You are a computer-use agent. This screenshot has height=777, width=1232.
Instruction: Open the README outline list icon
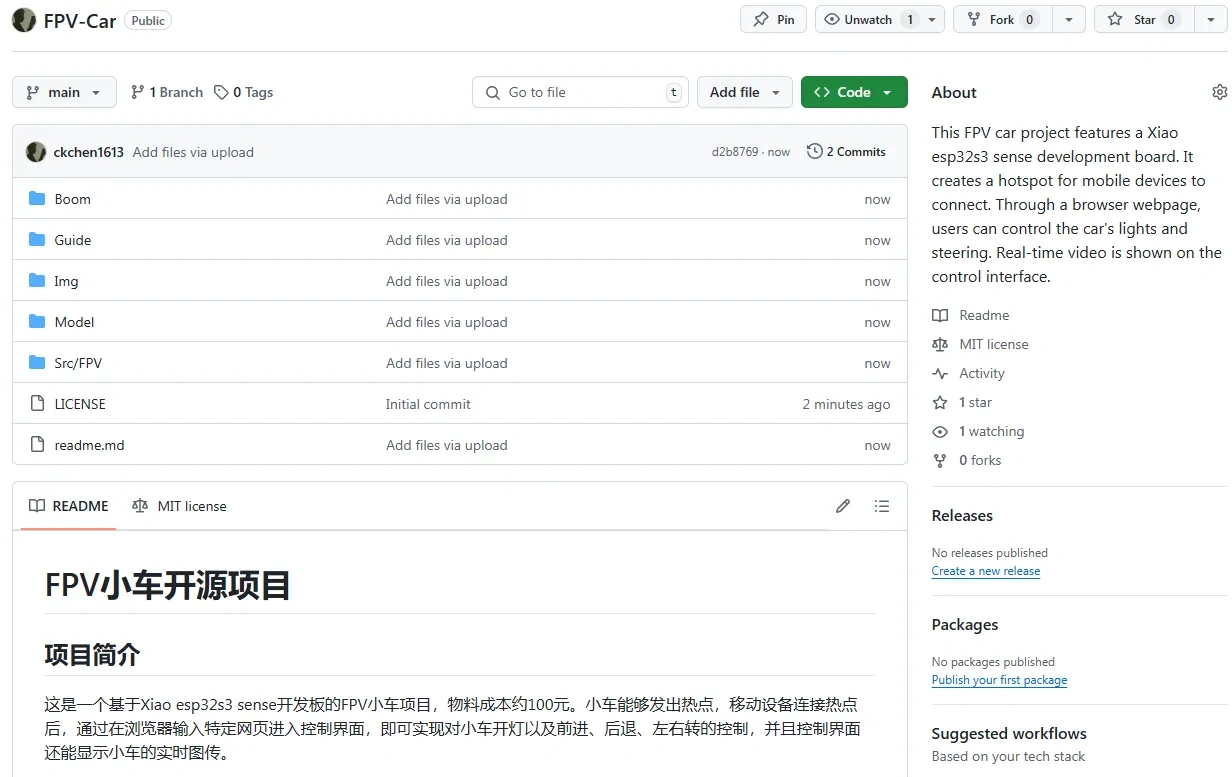pos(881,506)
